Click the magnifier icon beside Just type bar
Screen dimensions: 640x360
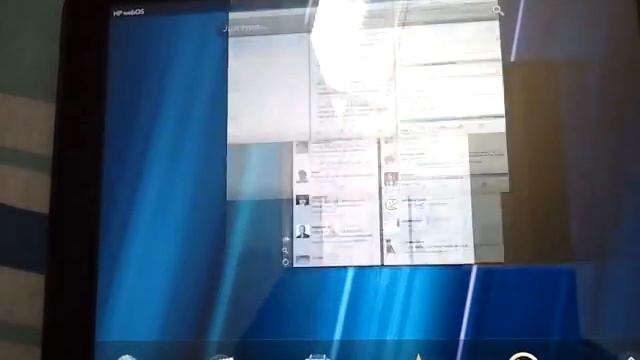coord(498,11)
